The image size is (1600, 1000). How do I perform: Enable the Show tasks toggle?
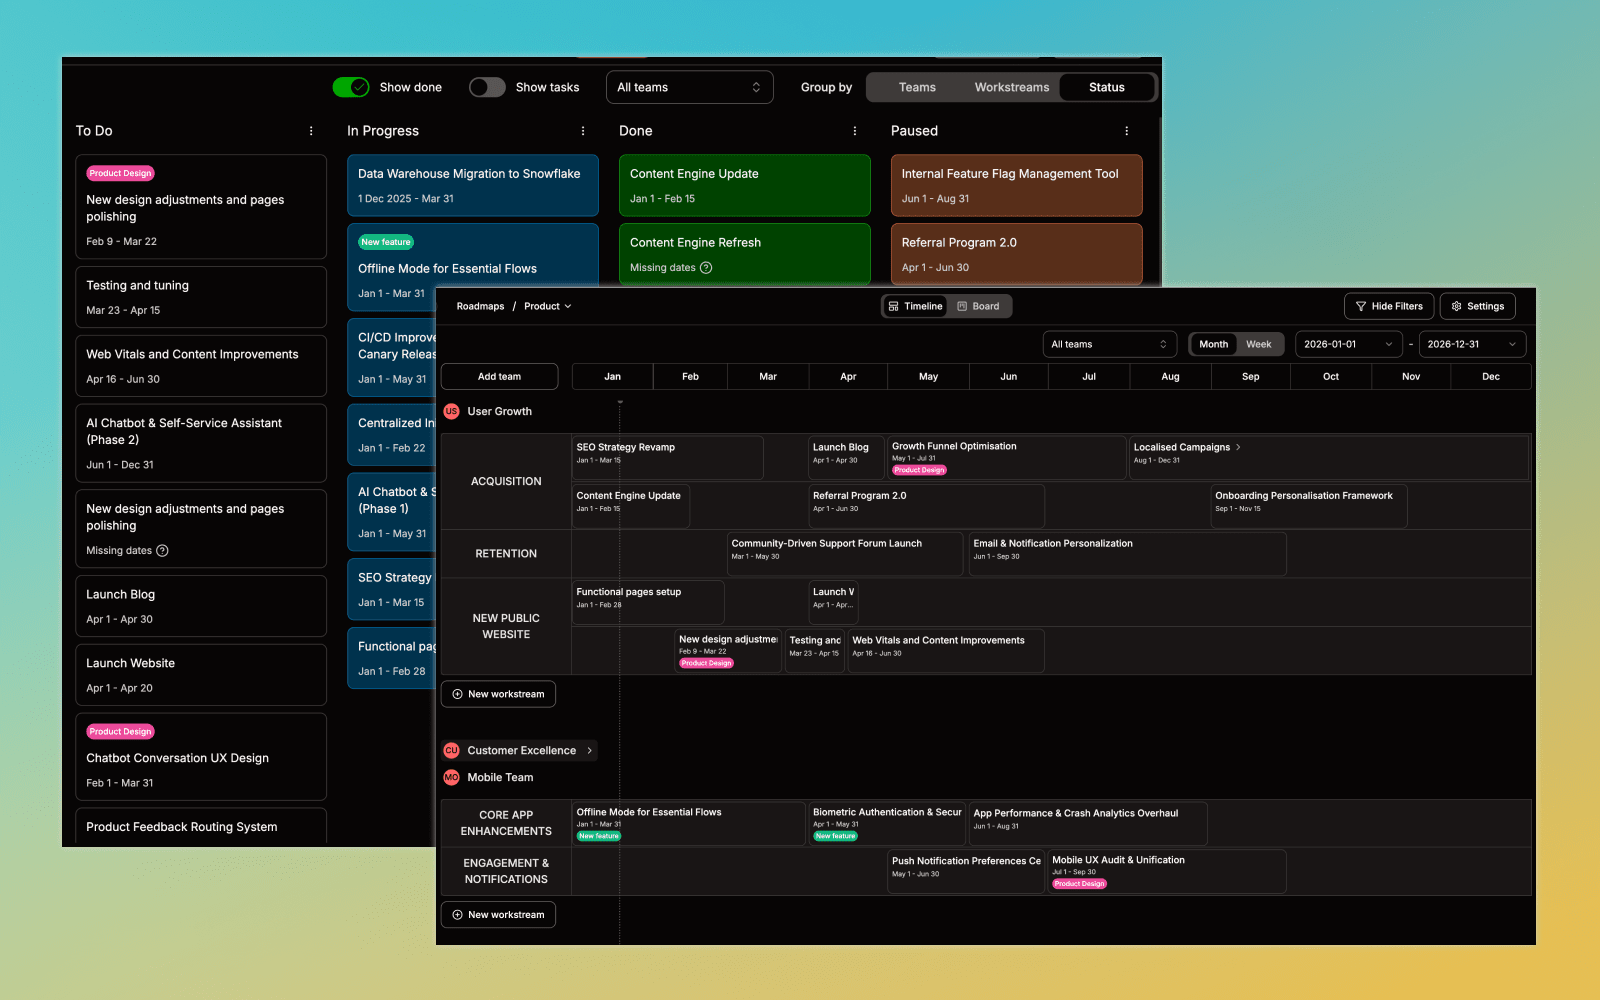[x=487, y=87]
